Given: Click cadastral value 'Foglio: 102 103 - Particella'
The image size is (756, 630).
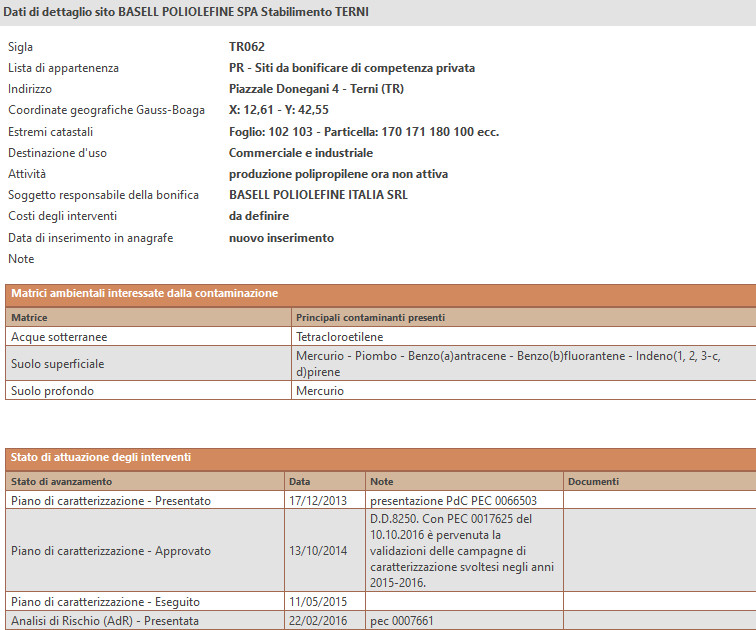Looking at the screenshot, I should click(364, 132).
